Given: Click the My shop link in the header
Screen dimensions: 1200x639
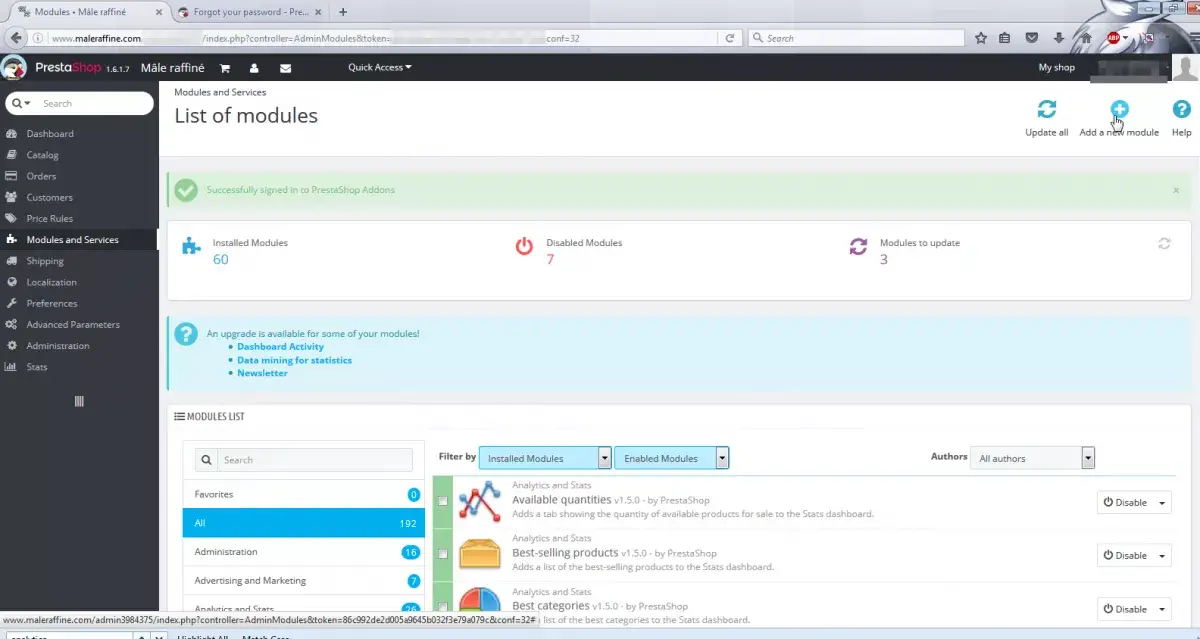Looking at the screenshot, I should tap(1057, 68).
